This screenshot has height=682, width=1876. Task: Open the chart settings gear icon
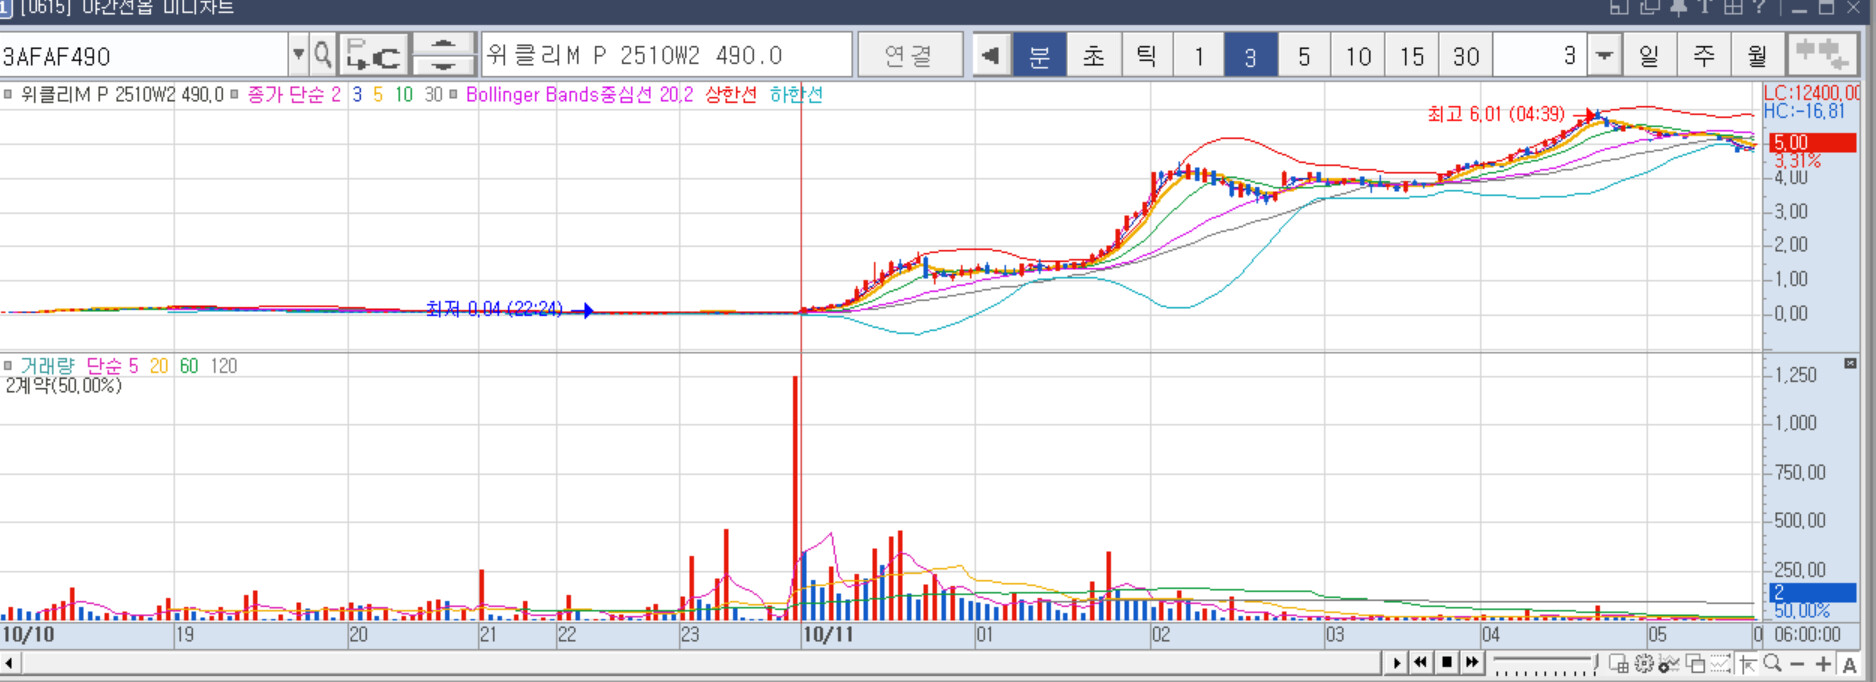pos(1643,664)
